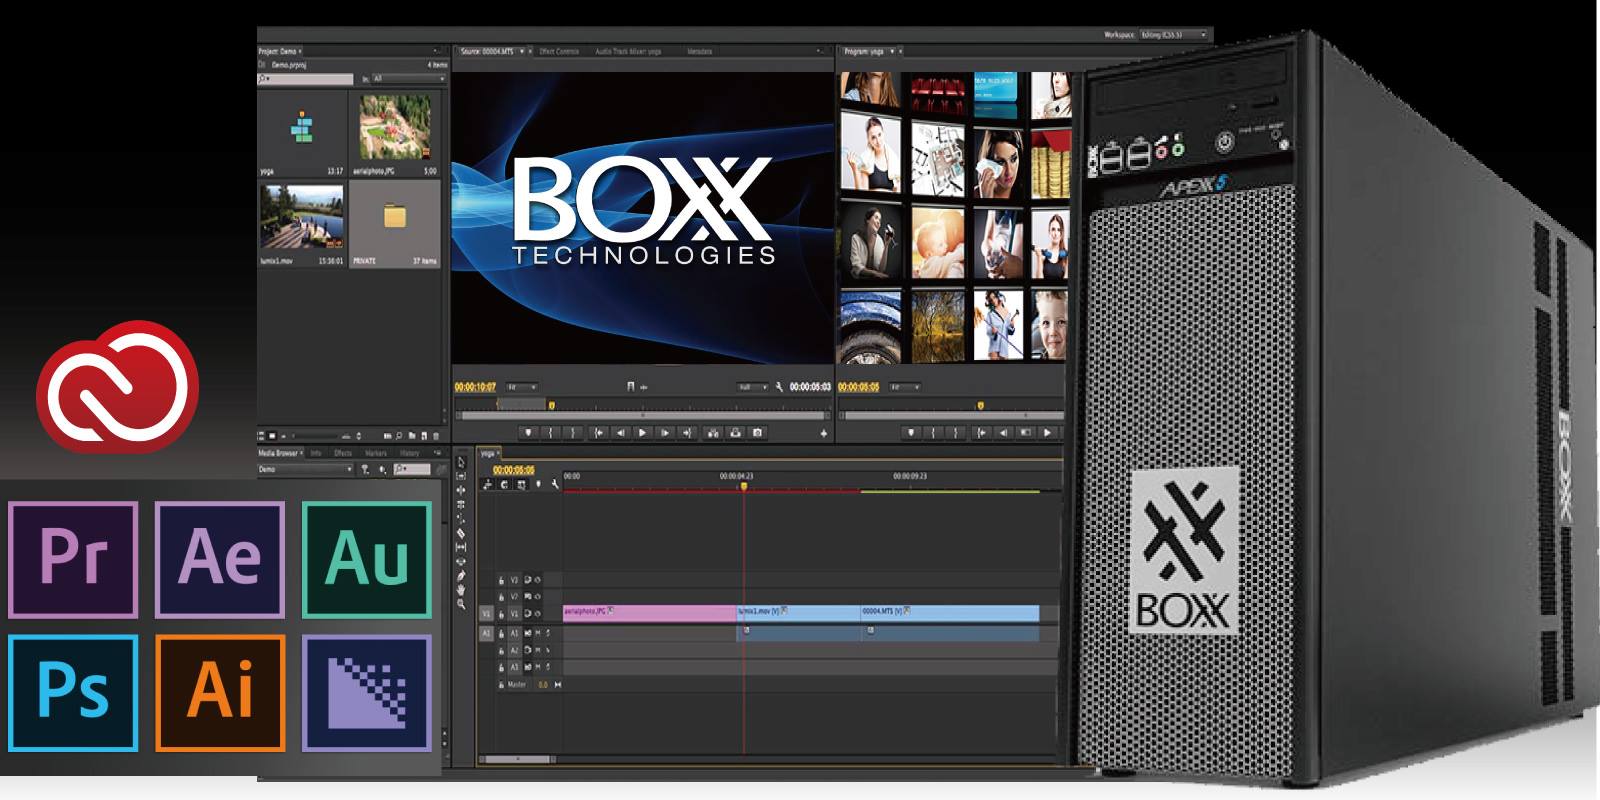Select the Razor tool in the tools panel
Image resolution: width=1600 pixels, height=800 pixels.
tap(461, 533)
